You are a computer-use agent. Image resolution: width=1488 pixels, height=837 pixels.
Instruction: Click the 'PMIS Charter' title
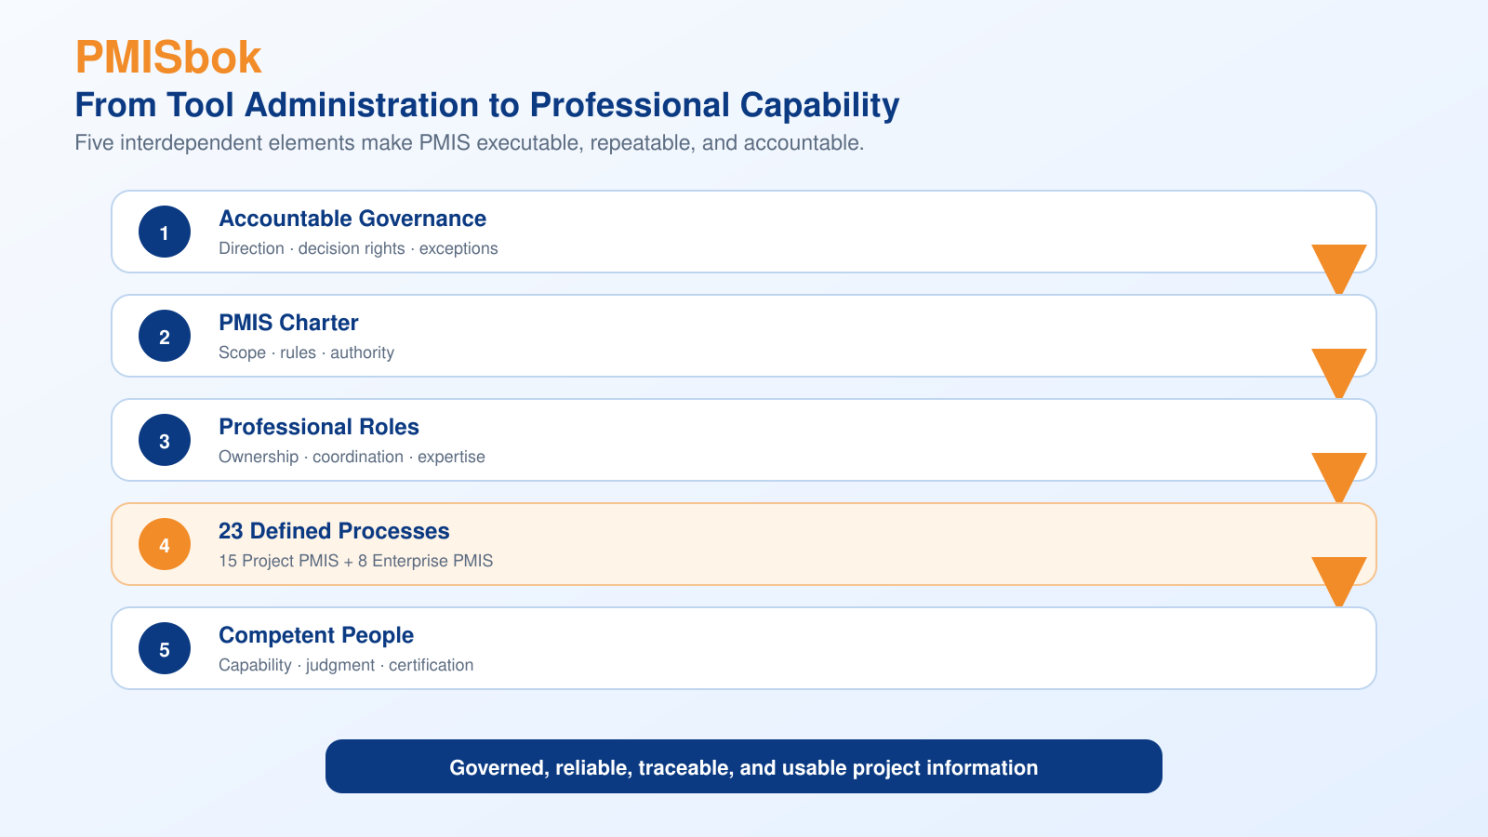pos(288,322)
